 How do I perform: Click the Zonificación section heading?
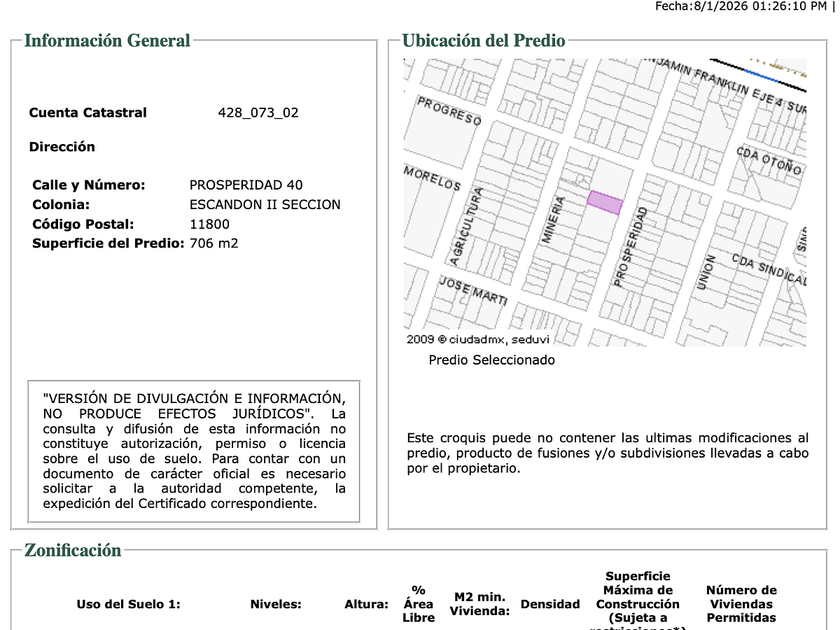[73, 550]
